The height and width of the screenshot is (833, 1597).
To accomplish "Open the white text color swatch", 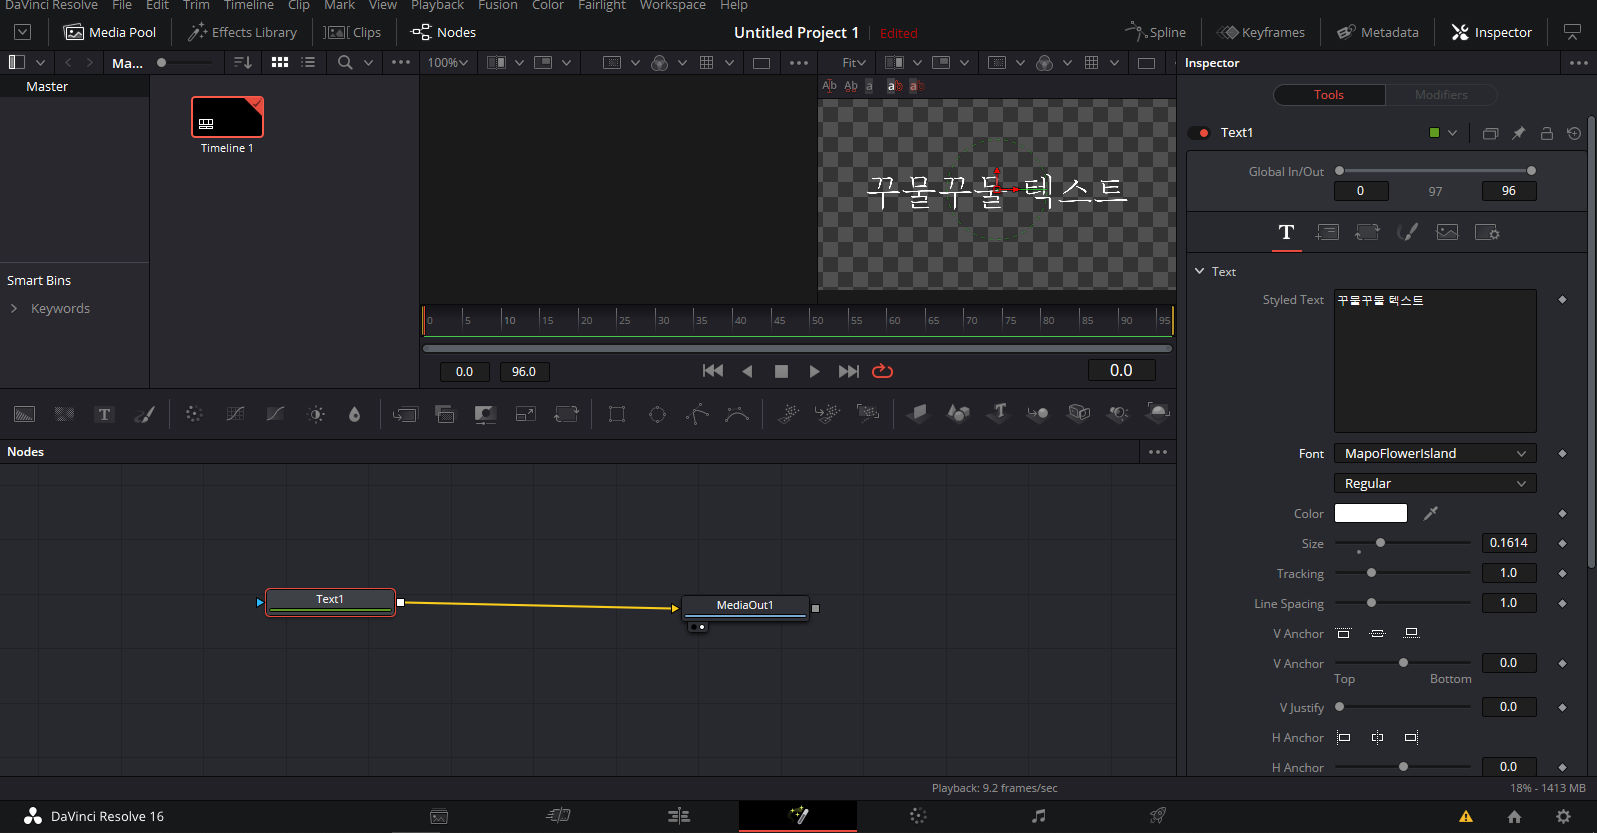I will tap(1371, 513).
